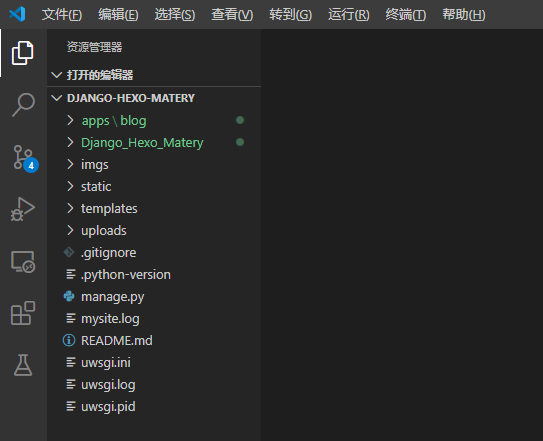Open the 终端(T) menu

[406, 15]
